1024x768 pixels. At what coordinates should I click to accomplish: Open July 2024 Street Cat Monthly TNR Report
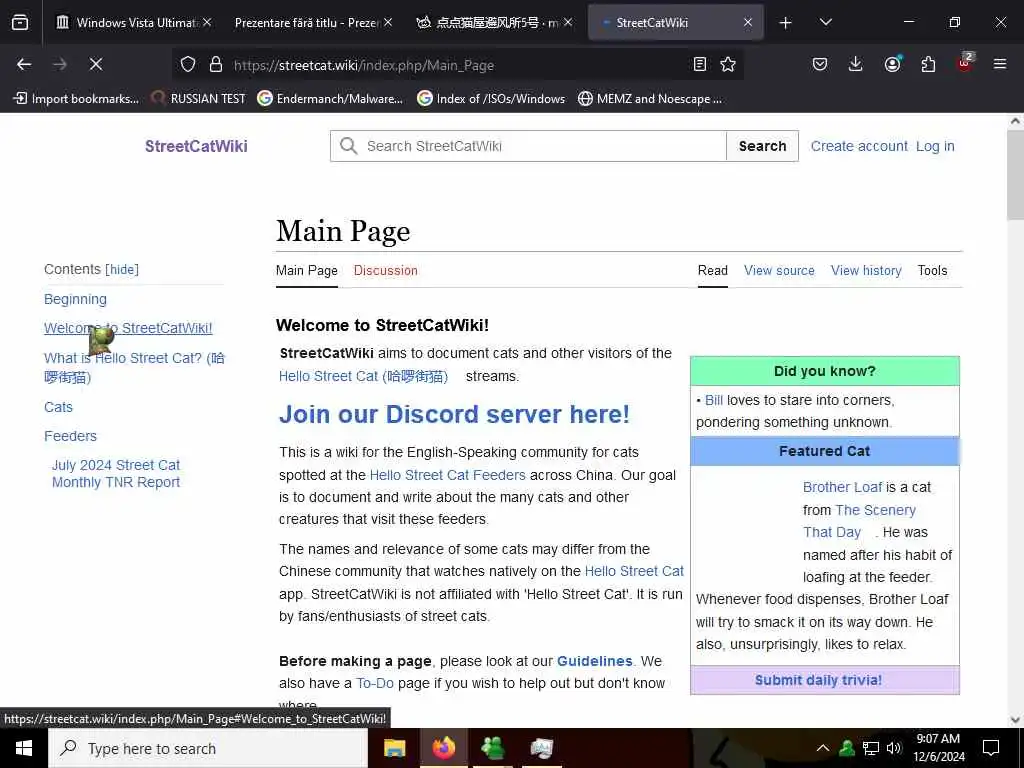pyautogui.click(x=116, y=473)
